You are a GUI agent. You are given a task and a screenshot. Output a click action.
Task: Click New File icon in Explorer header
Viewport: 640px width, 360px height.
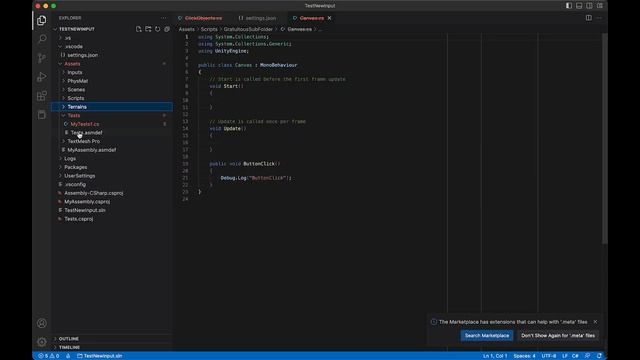click(x=139, y=29)
